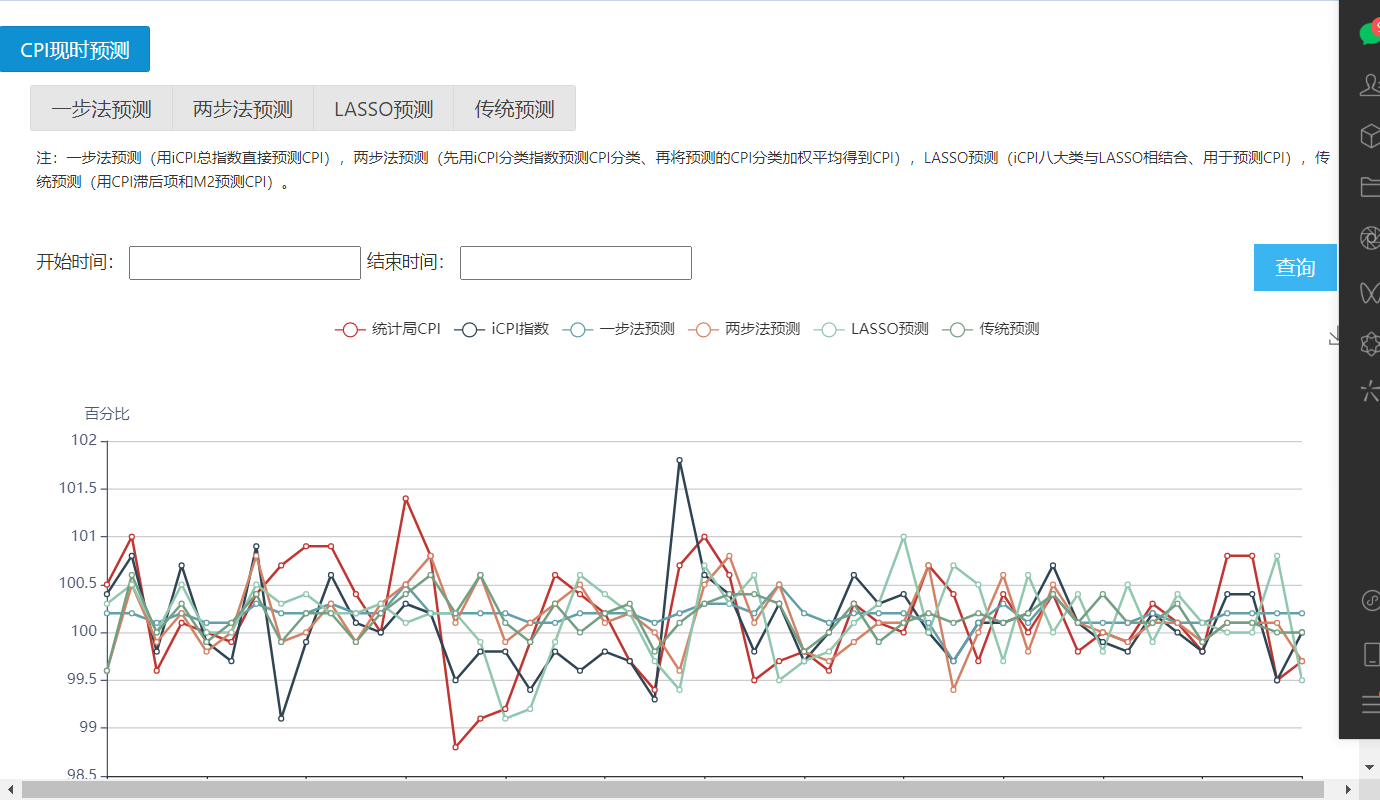Click the LASSO预测 peak point at 101
The height and width of the screenshot is (800, 1380).
tap(903, 537)
